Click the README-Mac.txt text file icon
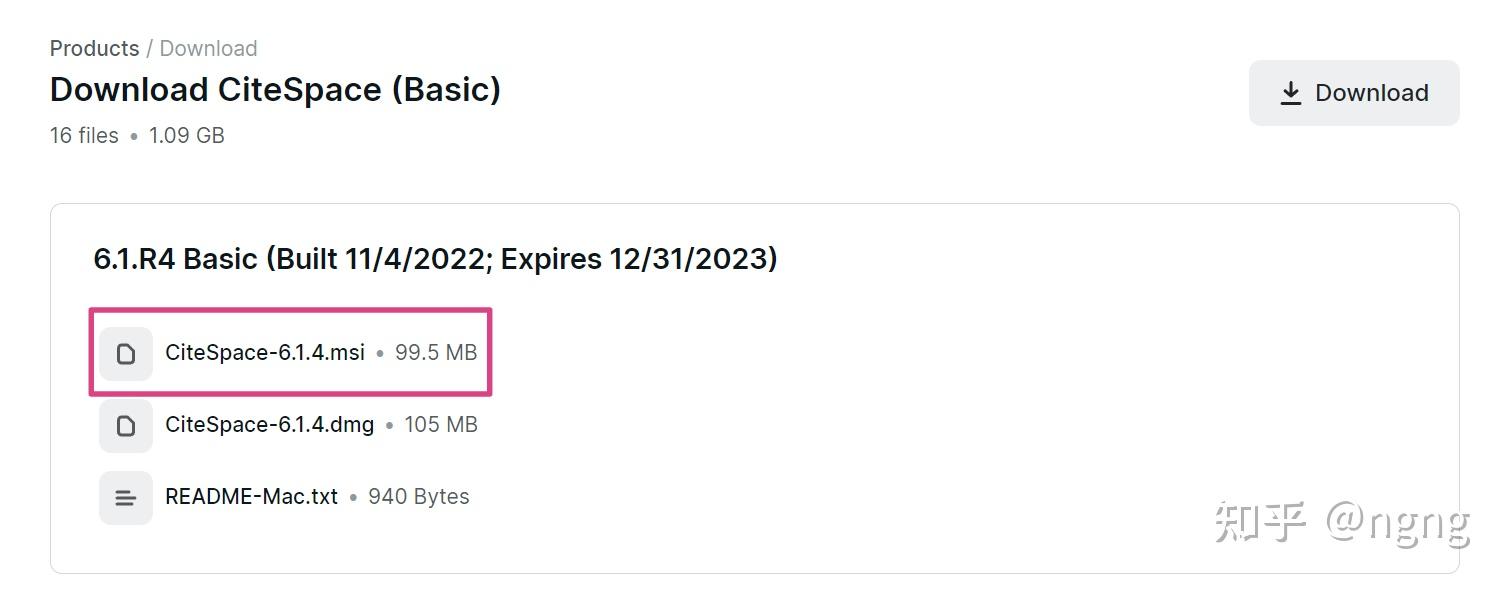 tap(126, 497)
